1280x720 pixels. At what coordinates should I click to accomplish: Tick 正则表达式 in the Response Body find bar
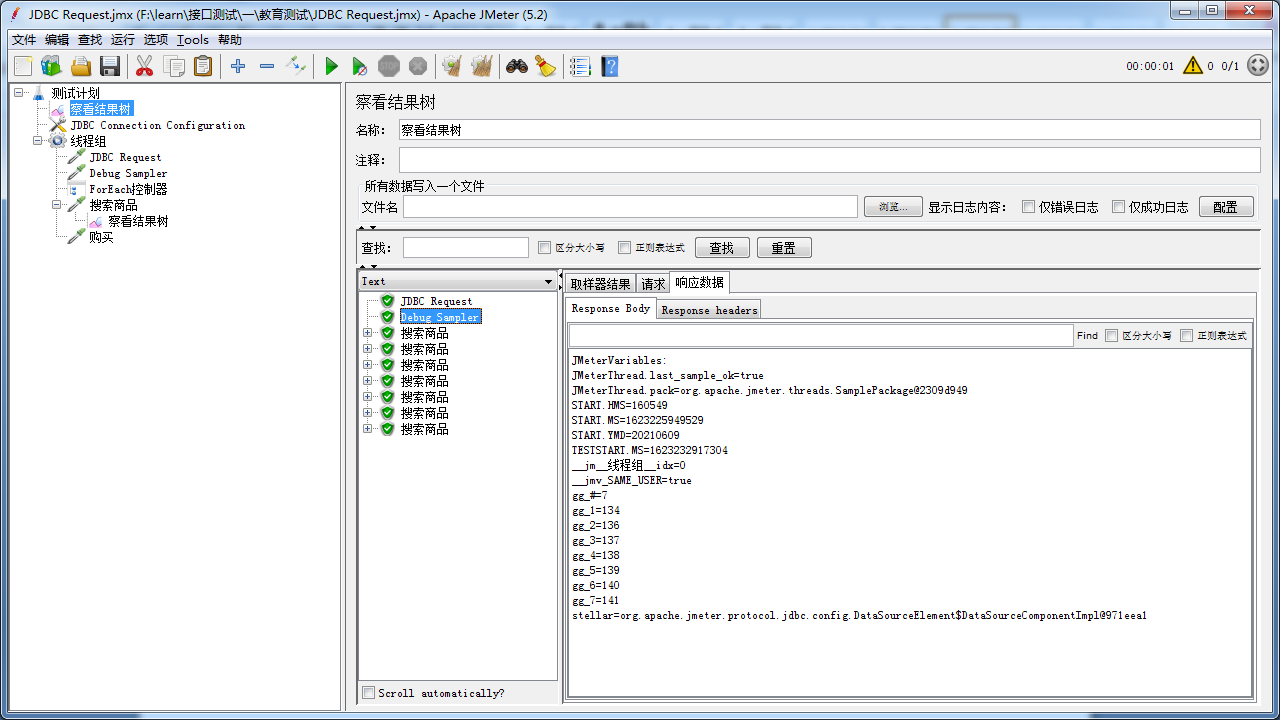tap(1187, 336)
